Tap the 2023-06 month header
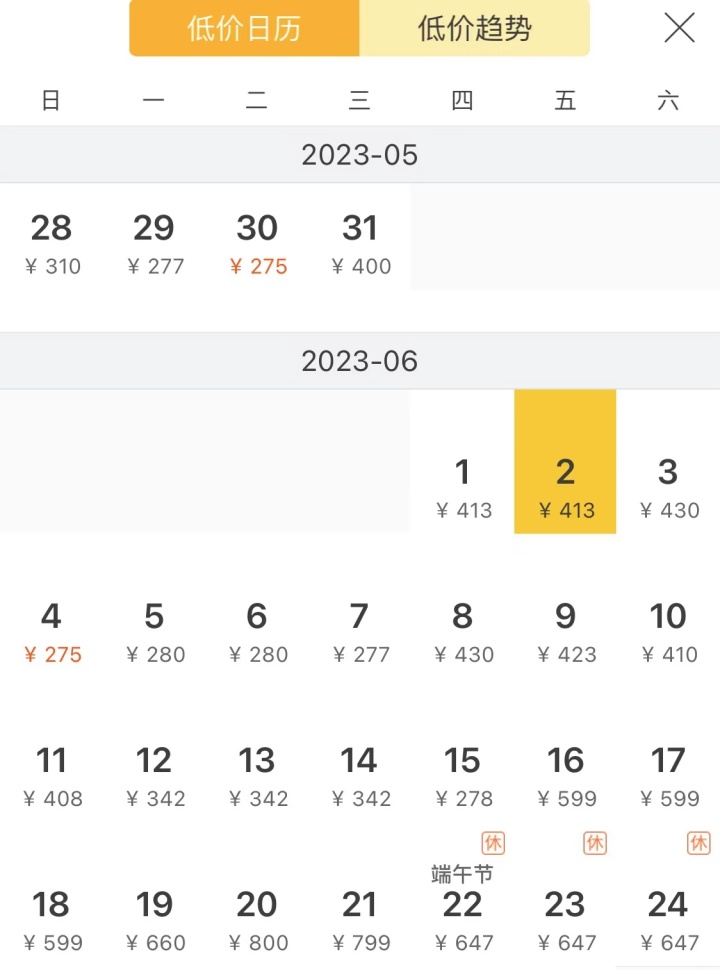Image resolution: width=720 pixels, height=970 pixels. pos(360,361)
